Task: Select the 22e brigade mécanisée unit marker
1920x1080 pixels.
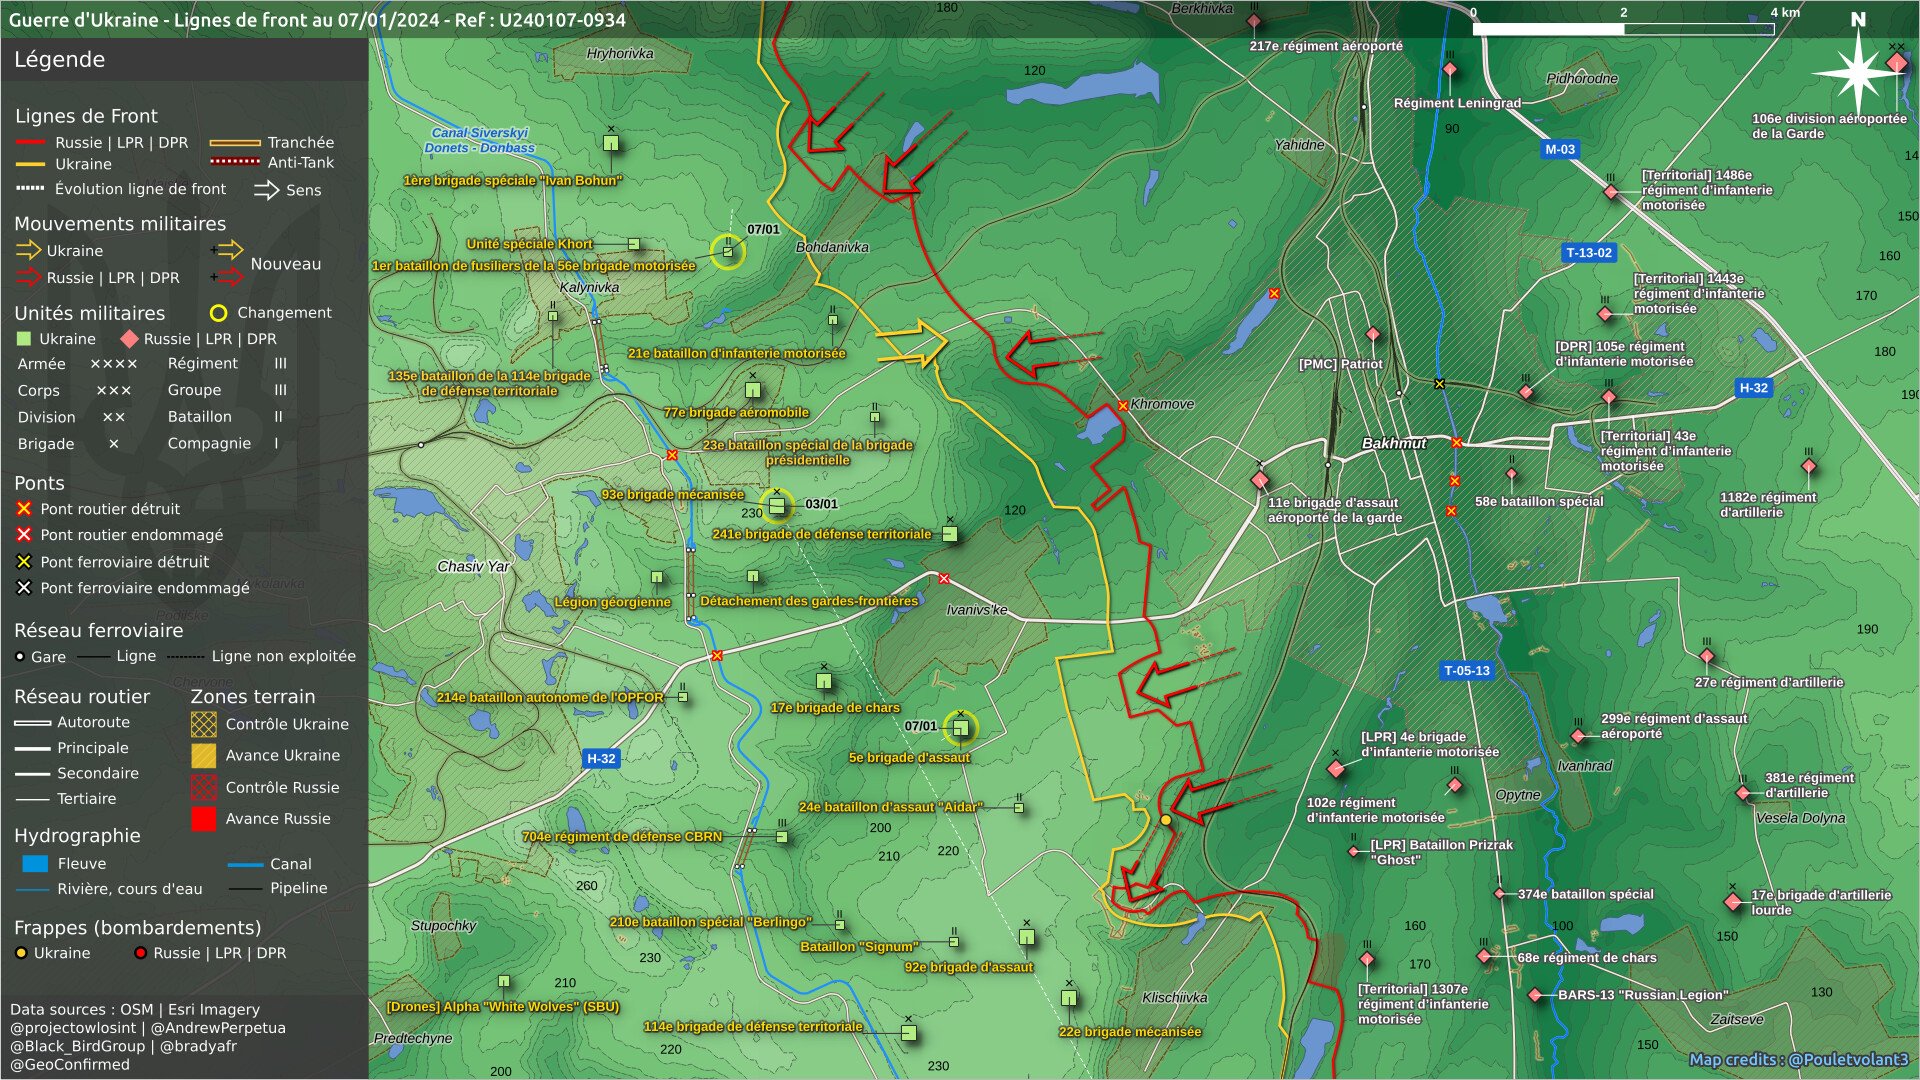Action: (x=1068, y=997)
